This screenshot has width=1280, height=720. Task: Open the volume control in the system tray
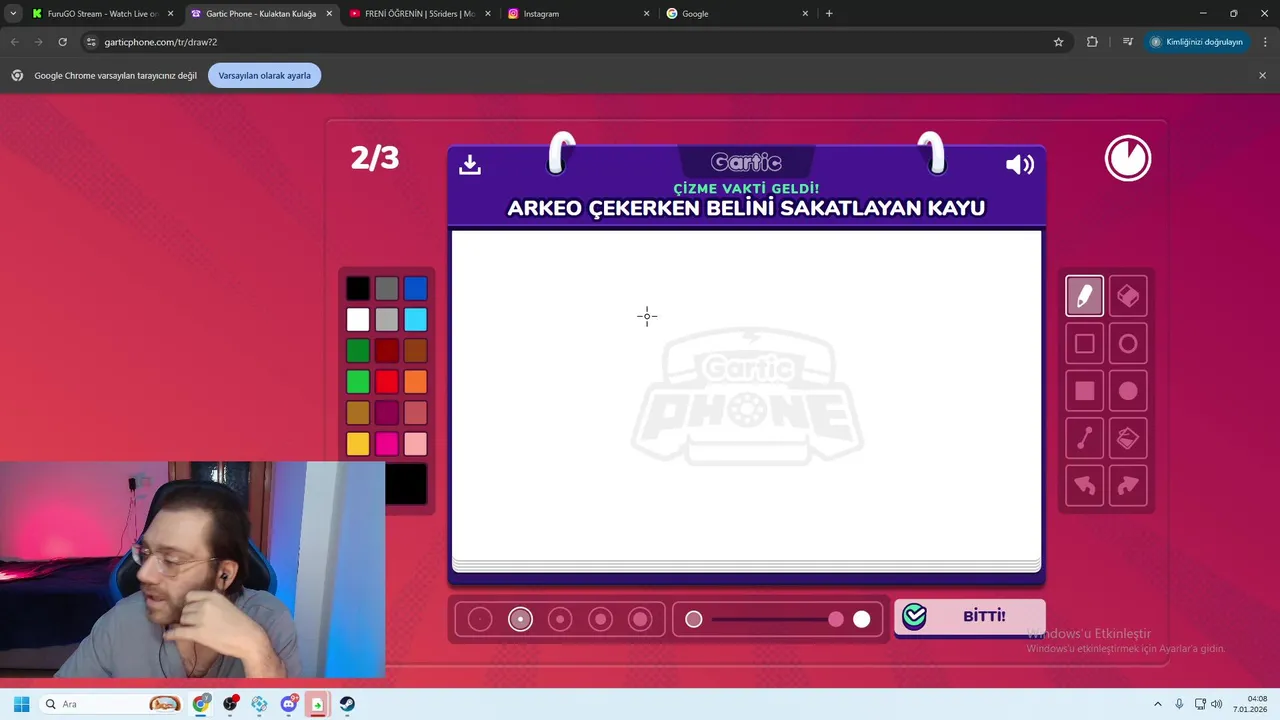point(1217,704)
